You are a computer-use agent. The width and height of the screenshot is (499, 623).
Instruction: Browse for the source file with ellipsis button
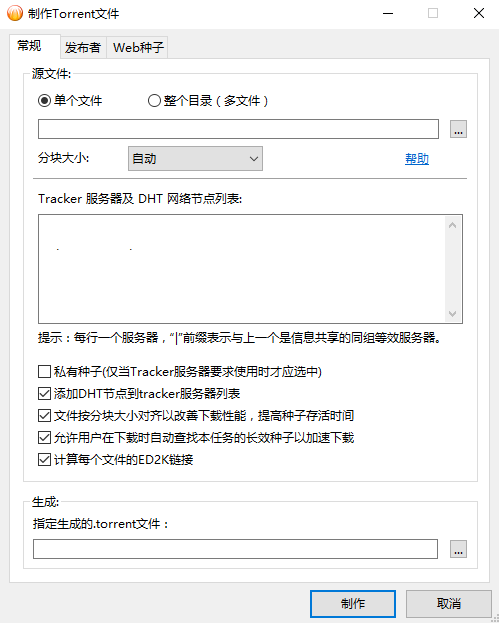point(458,129)
